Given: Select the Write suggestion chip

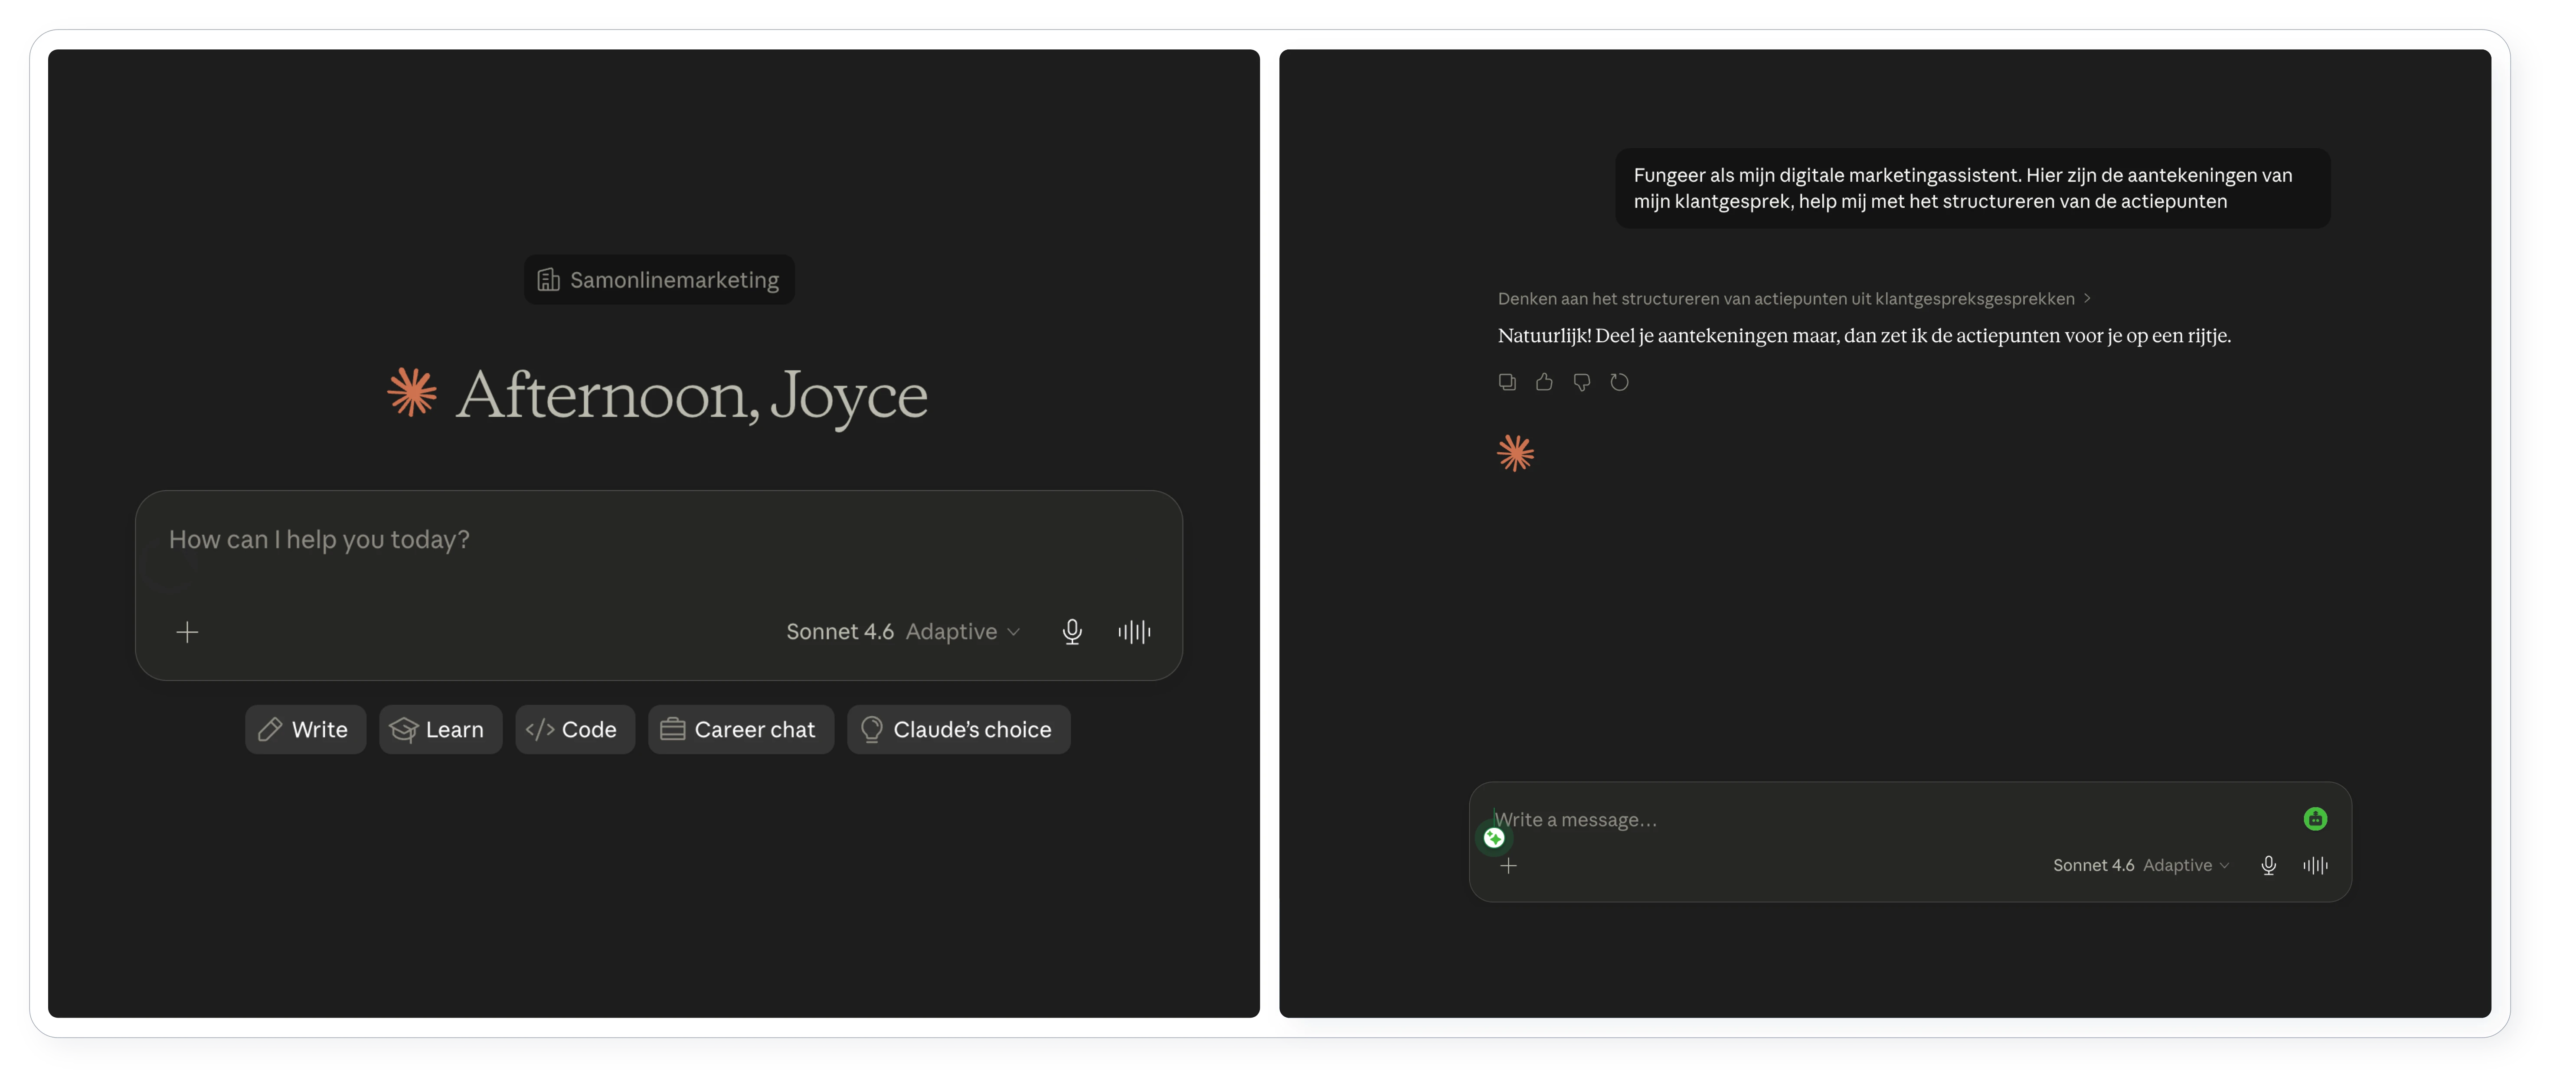Looking at the screenshot, I should 305,730.
